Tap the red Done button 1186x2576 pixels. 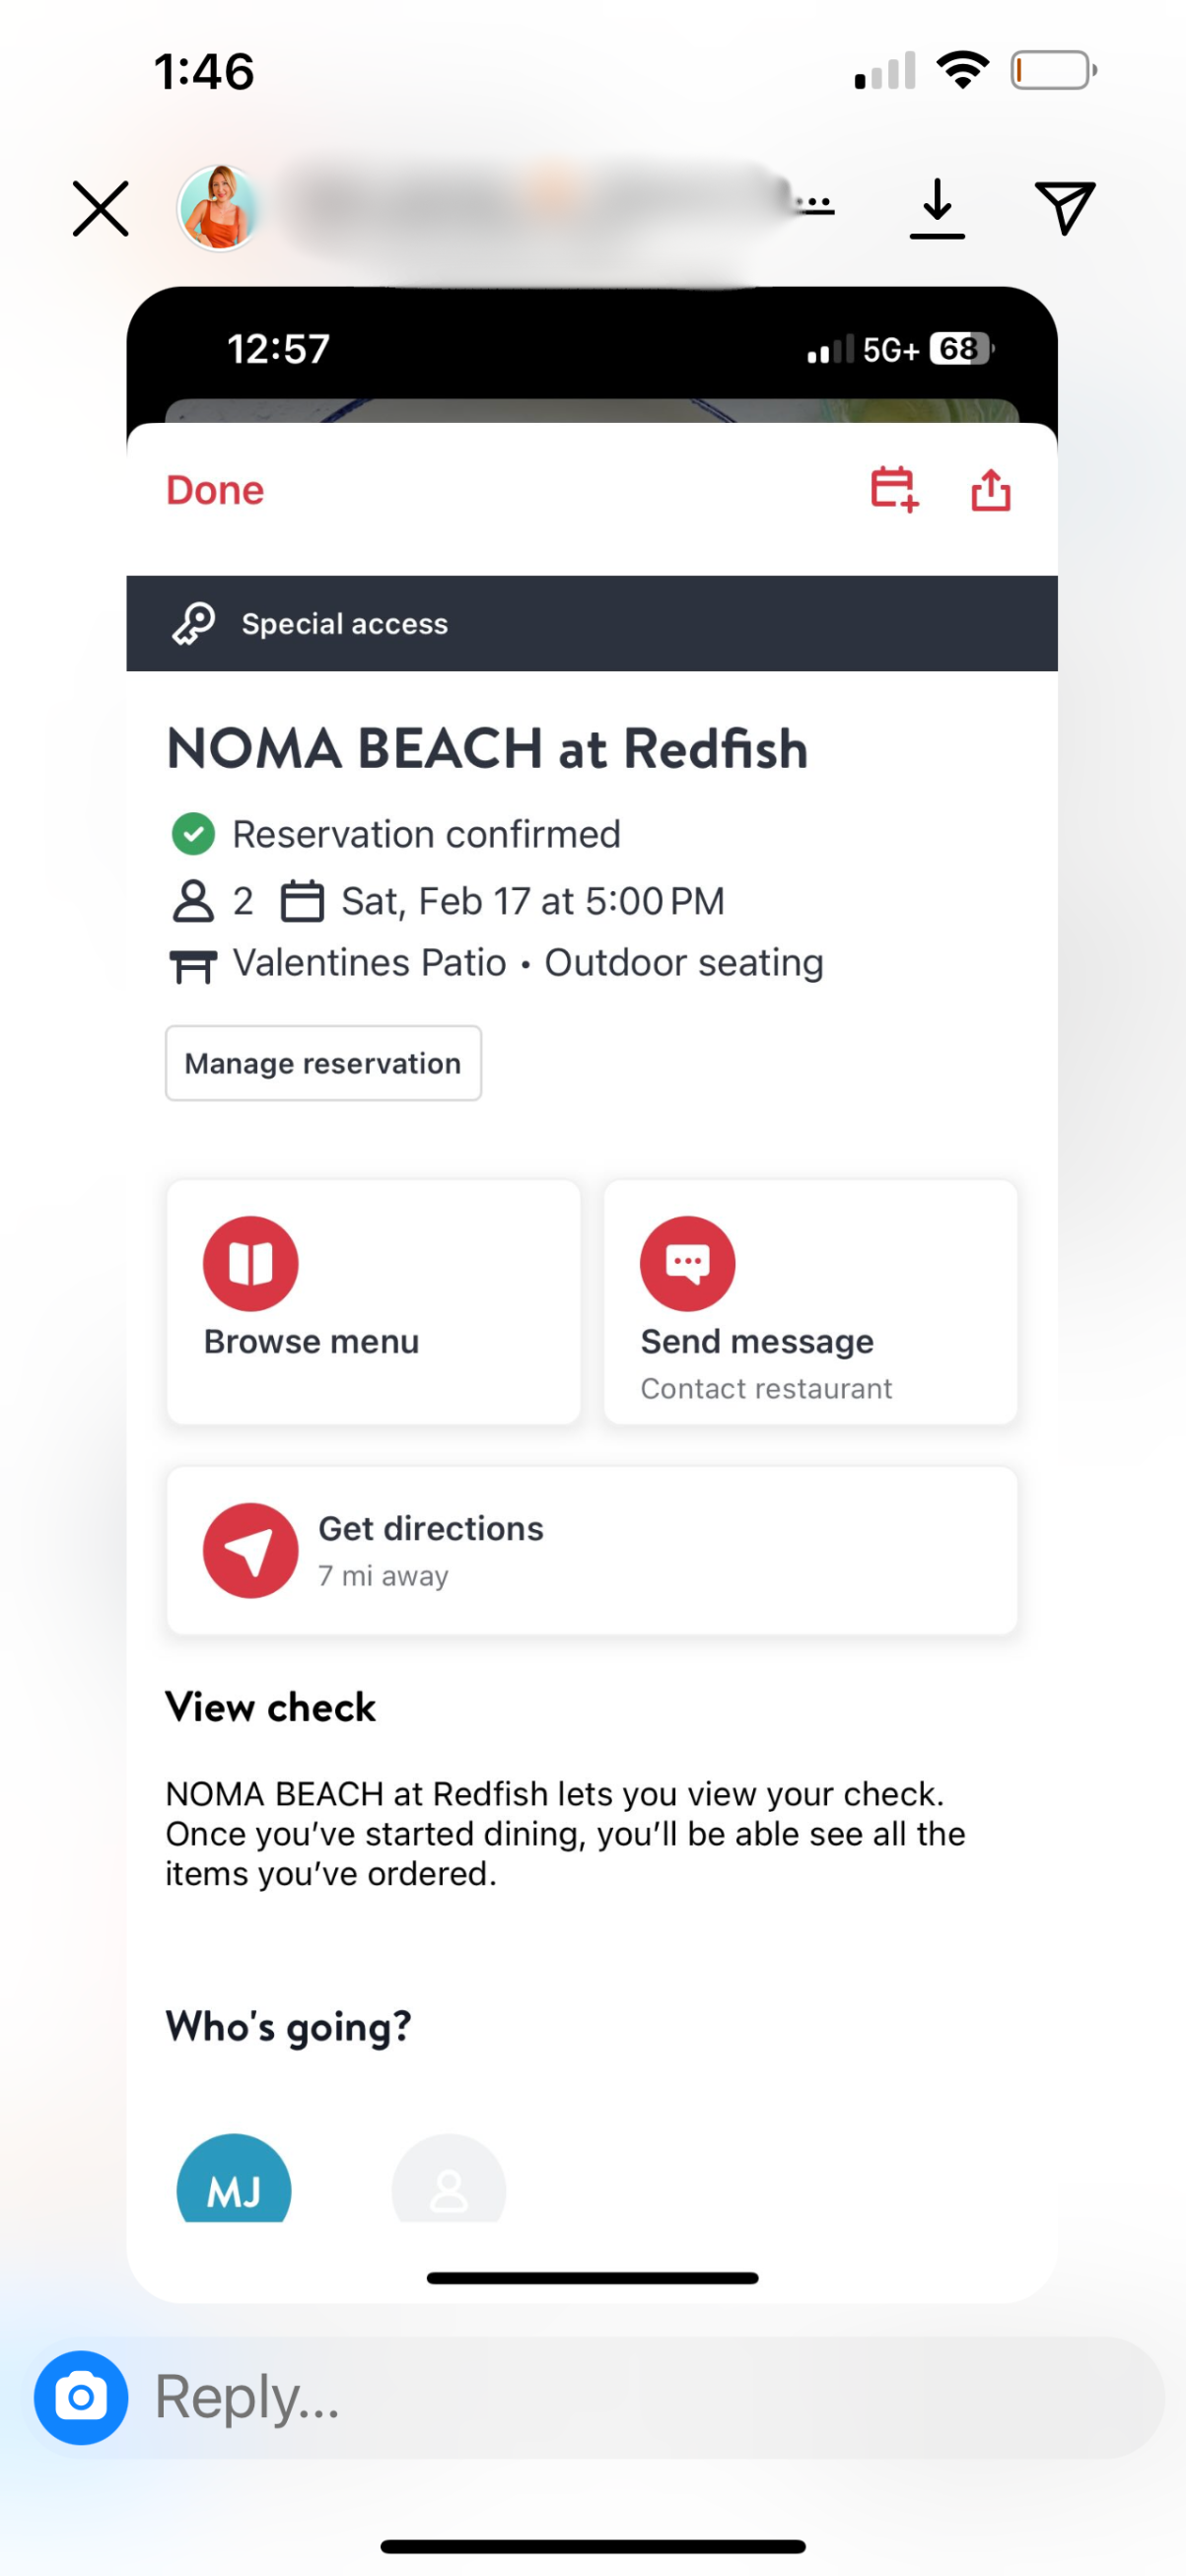[215, 490]
